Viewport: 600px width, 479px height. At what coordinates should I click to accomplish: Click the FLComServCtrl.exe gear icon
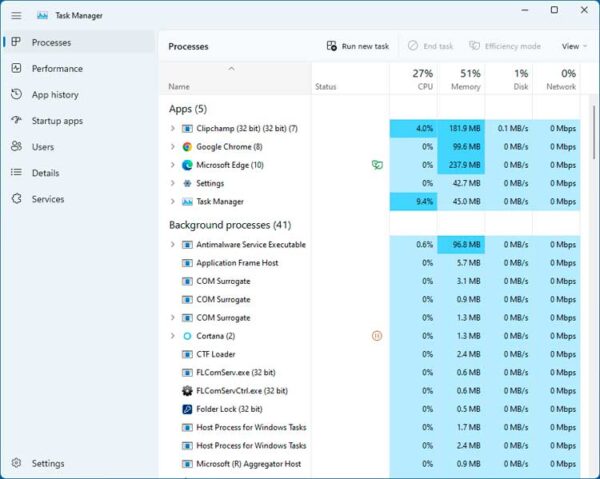187,391
